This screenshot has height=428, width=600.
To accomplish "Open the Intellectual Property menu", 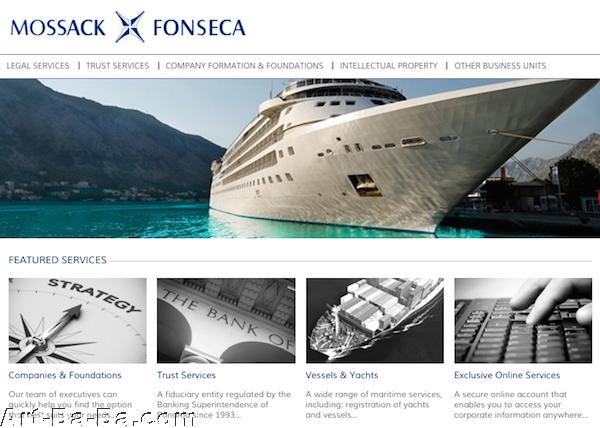I will pyautogui.click(x=389, y=66).
